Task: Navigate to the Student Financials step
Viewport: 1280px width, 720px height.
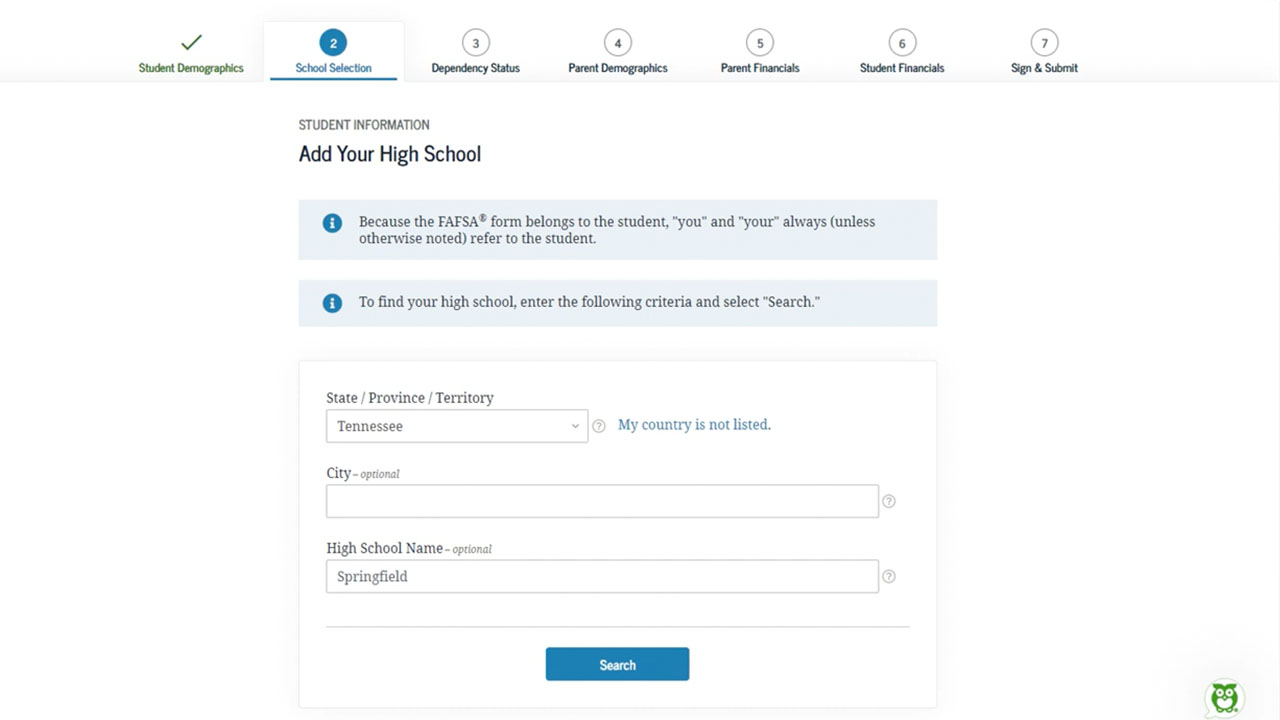Action: [x=901, y=50]
